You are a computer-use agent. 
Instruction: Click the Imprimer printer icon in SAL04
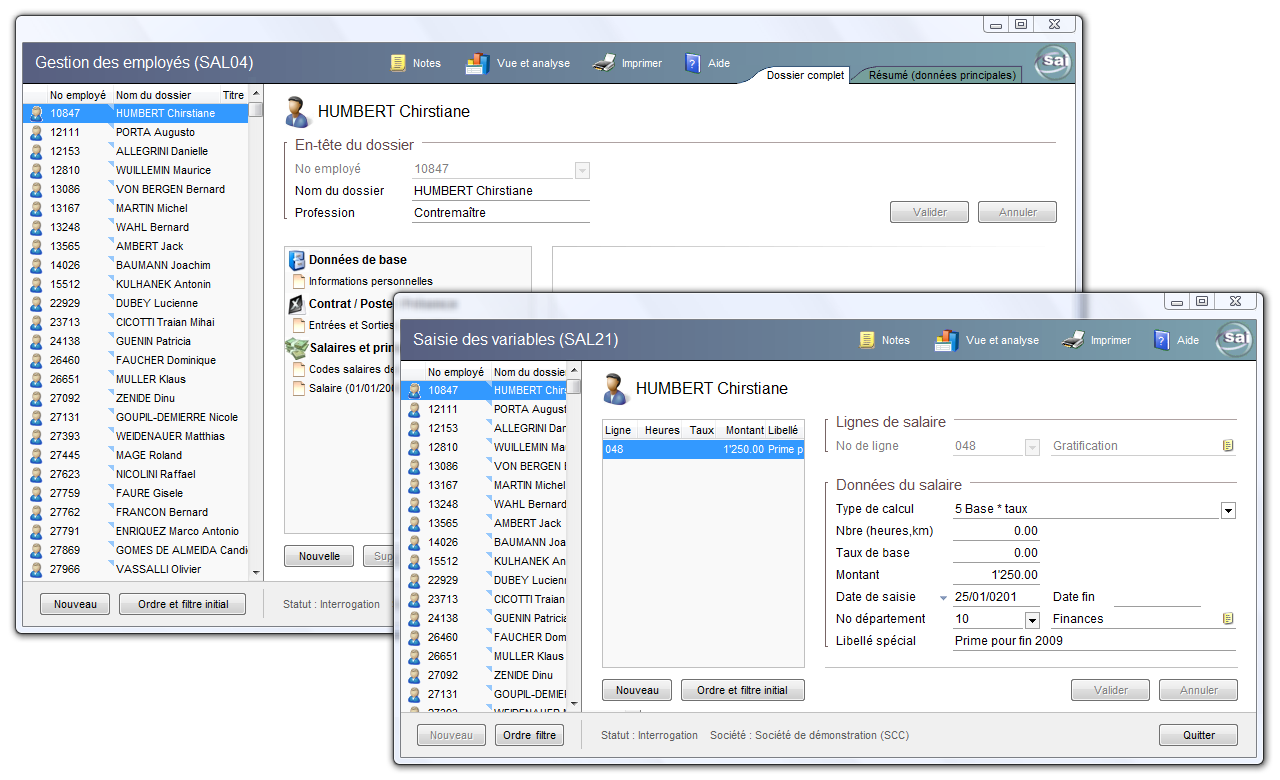pos(603,63)
